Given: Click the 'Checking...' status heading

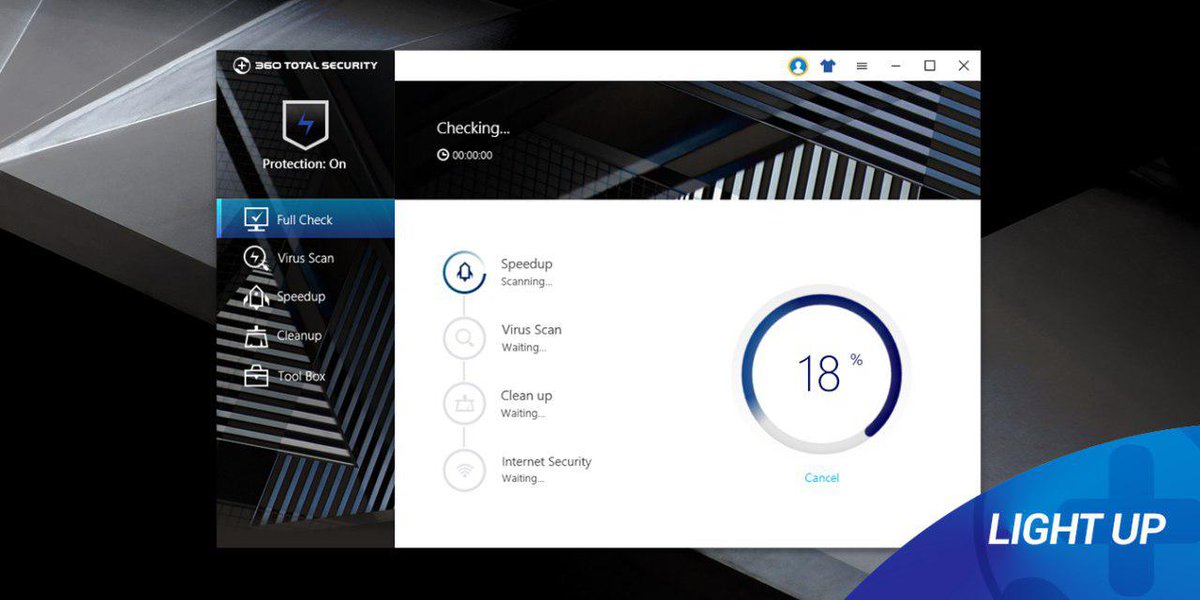Looking at the screenshot, I should (x=473, y=129).
